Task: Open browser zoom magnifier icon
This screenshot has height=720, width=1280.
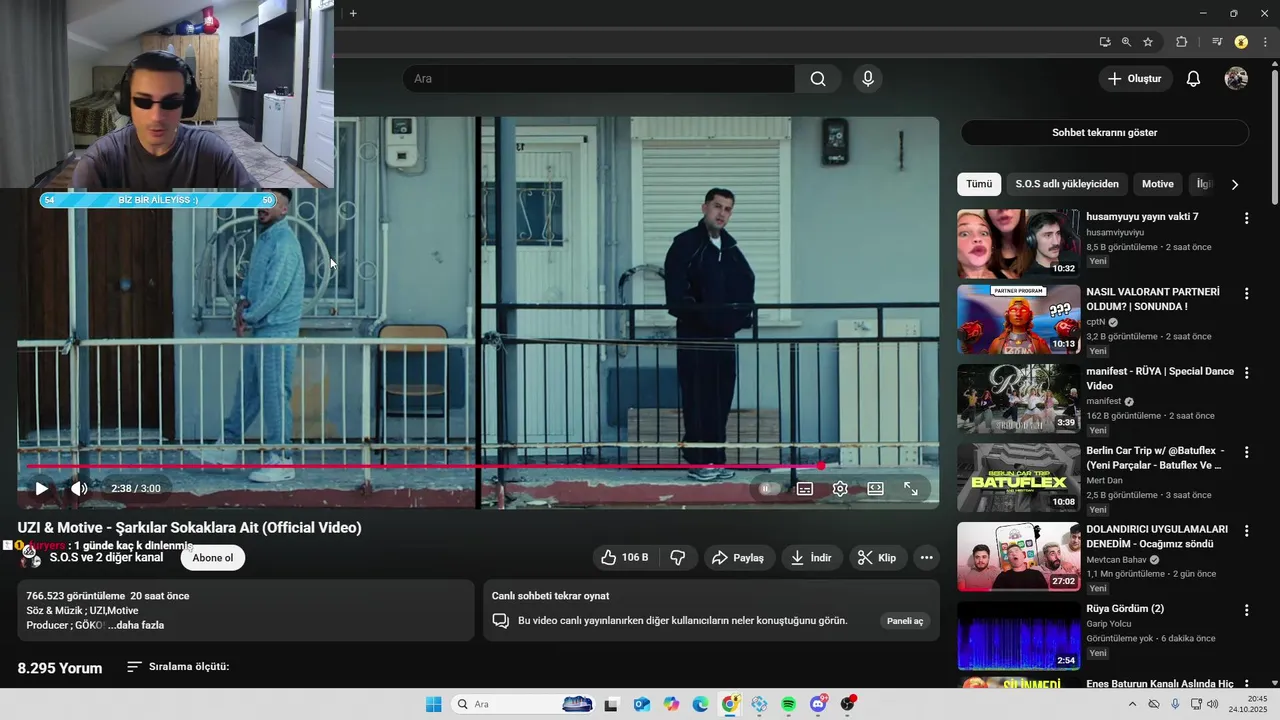Action: [1126, 42]
